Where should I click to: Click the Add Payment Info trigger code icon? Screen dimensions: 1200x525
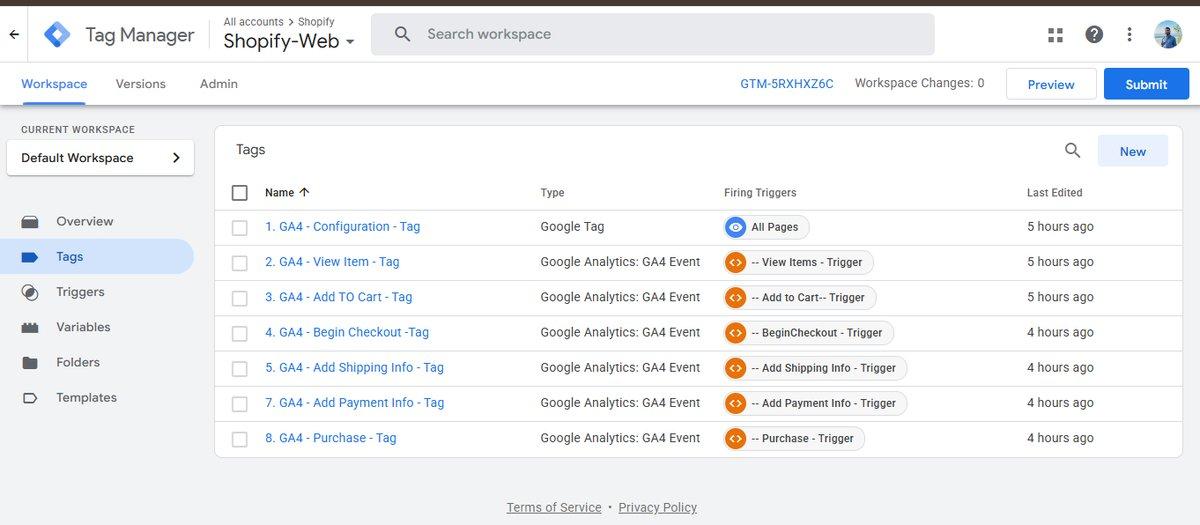pos(735,403)
